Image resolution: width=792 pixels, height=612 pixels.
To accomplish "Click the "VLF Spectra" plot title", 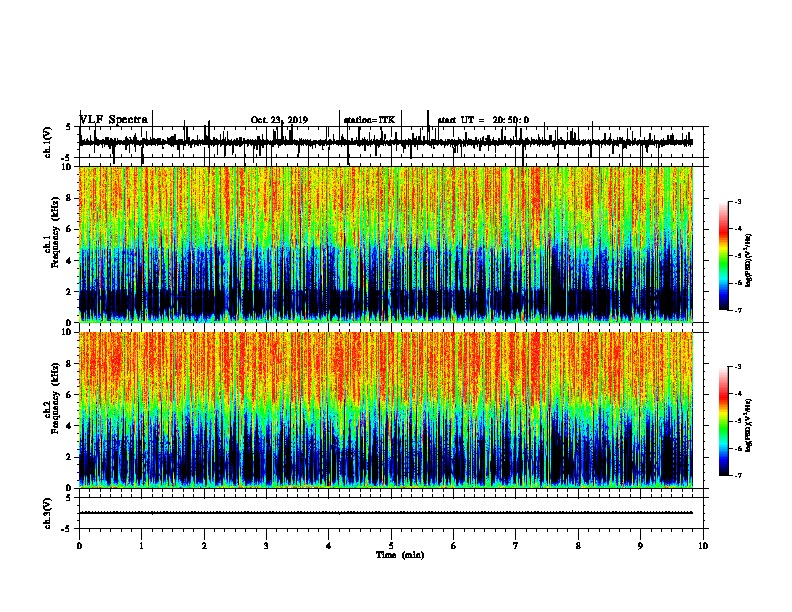I will [x=114, y=119].
